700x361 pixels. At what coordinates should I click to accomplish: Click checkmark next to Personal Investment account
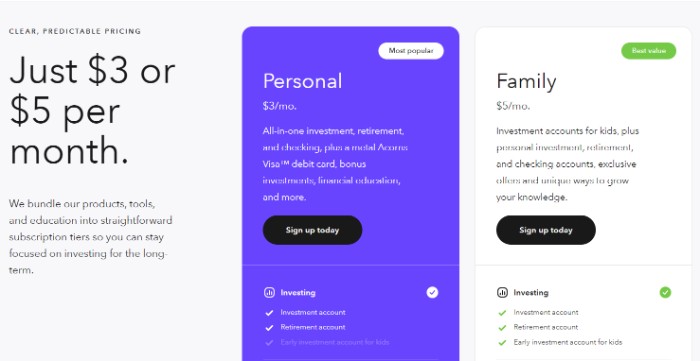[x=269, y=313]
